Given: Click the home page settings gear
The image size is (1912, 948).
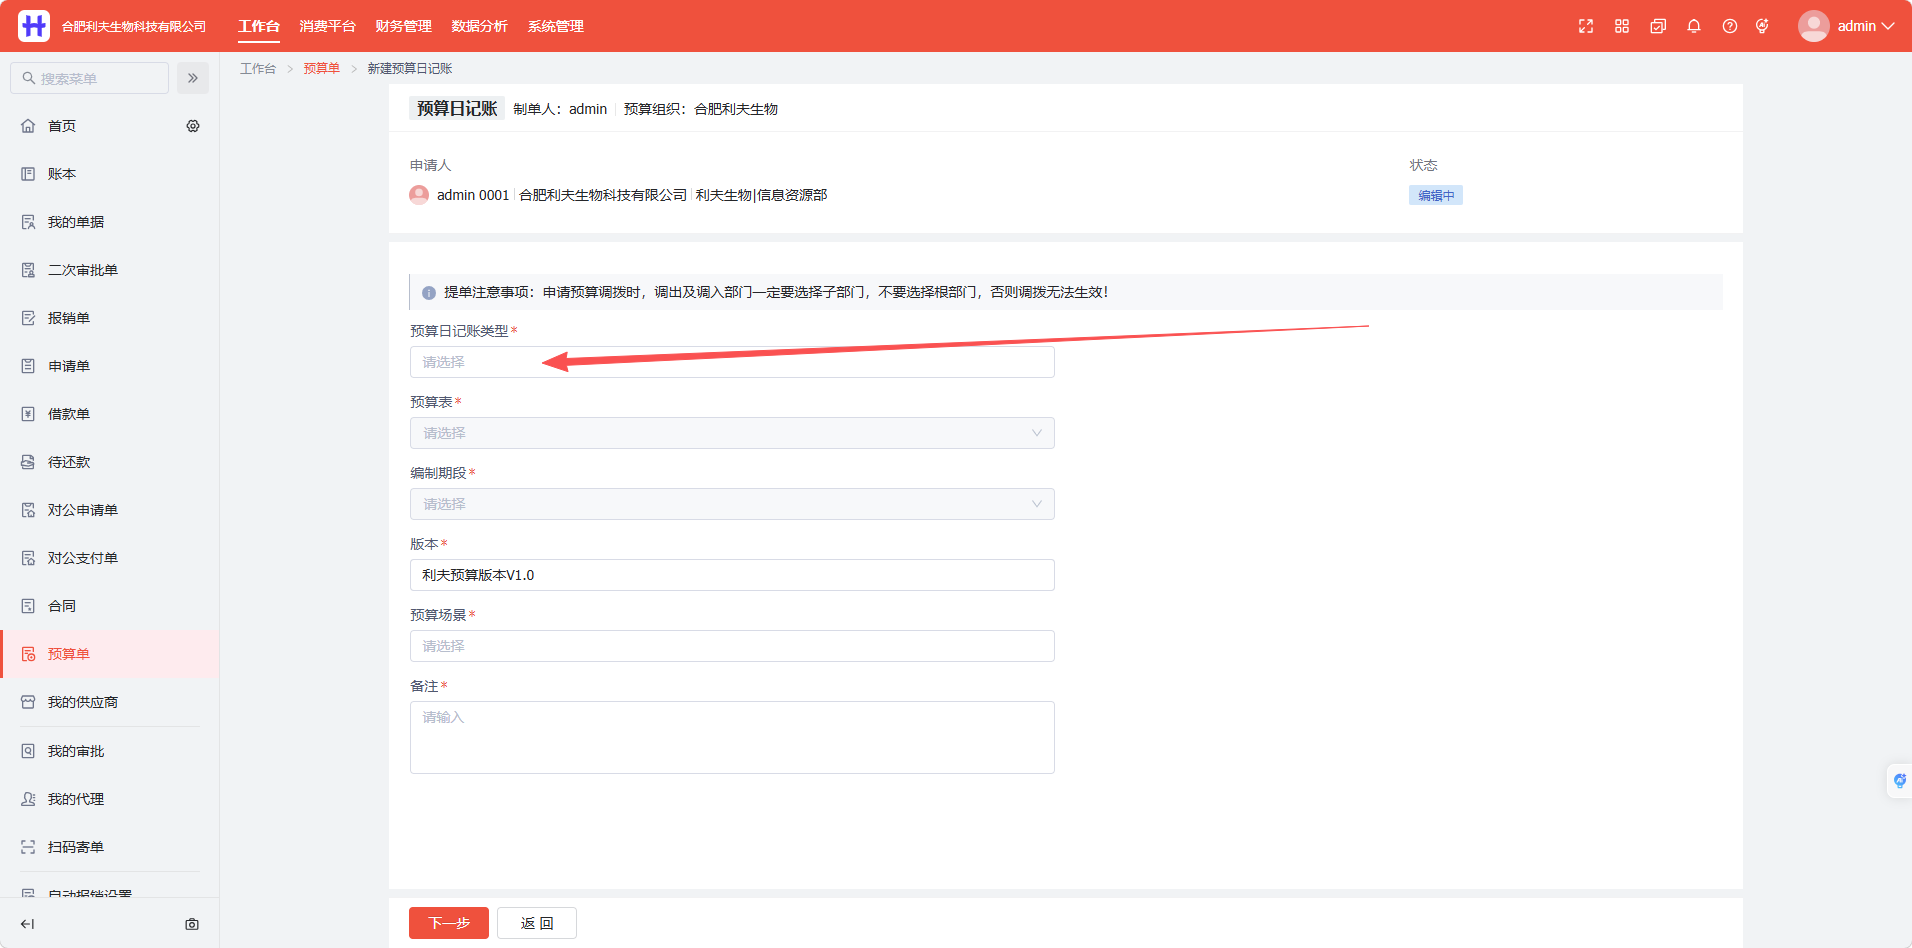Looking at the screenshot, I should pos(193,126).
